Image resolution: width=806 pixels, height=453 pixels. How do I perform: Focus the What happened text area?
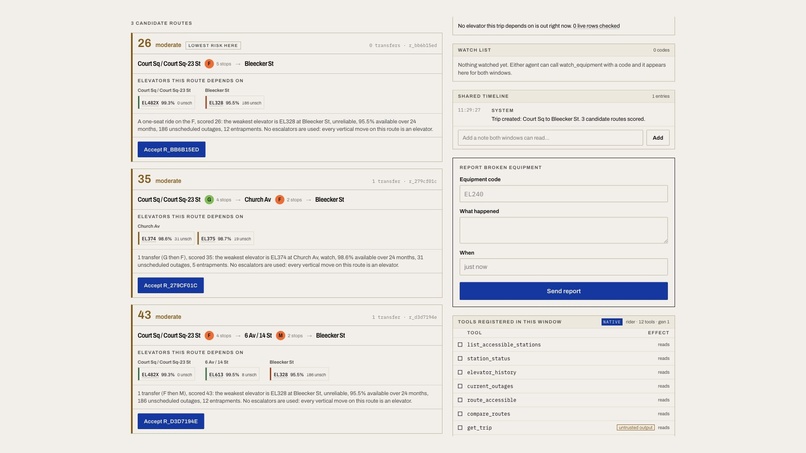click(563, 230)
